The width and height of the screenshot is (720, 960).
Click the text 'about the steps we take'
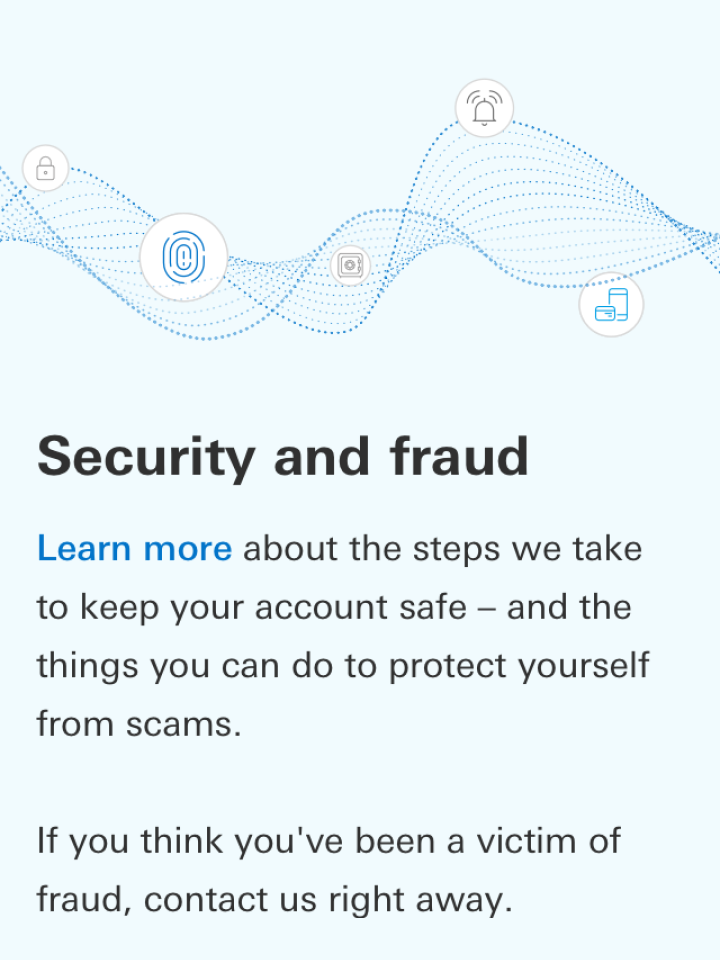pos(443,548)
